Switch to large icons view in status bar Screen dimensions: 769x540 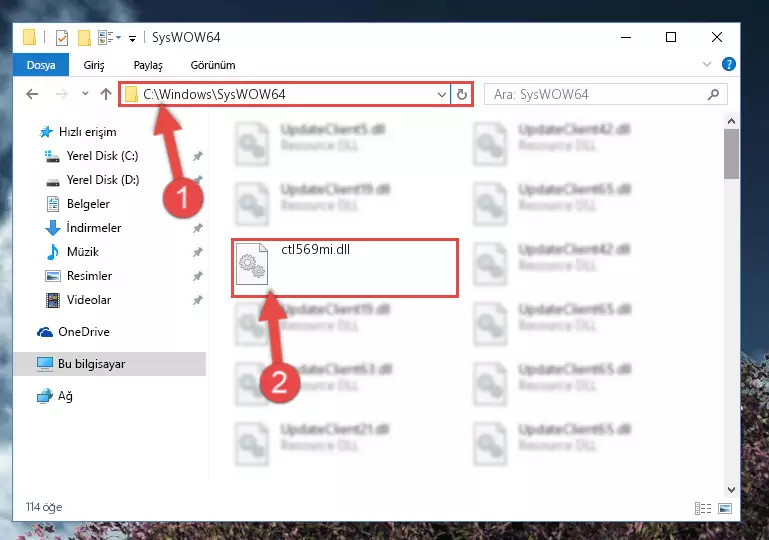pyautogui.click(x=725, y=509)
